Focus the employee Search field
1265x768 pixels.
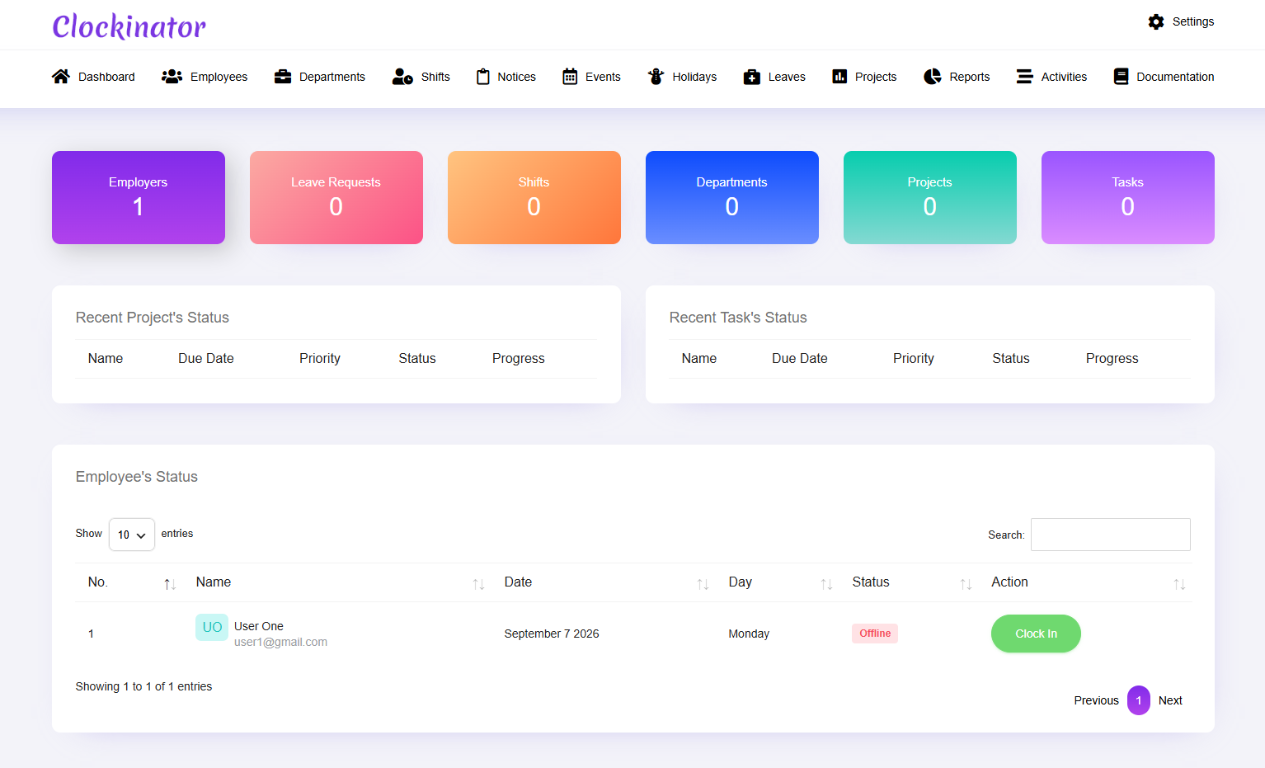tap(1111, 534)
